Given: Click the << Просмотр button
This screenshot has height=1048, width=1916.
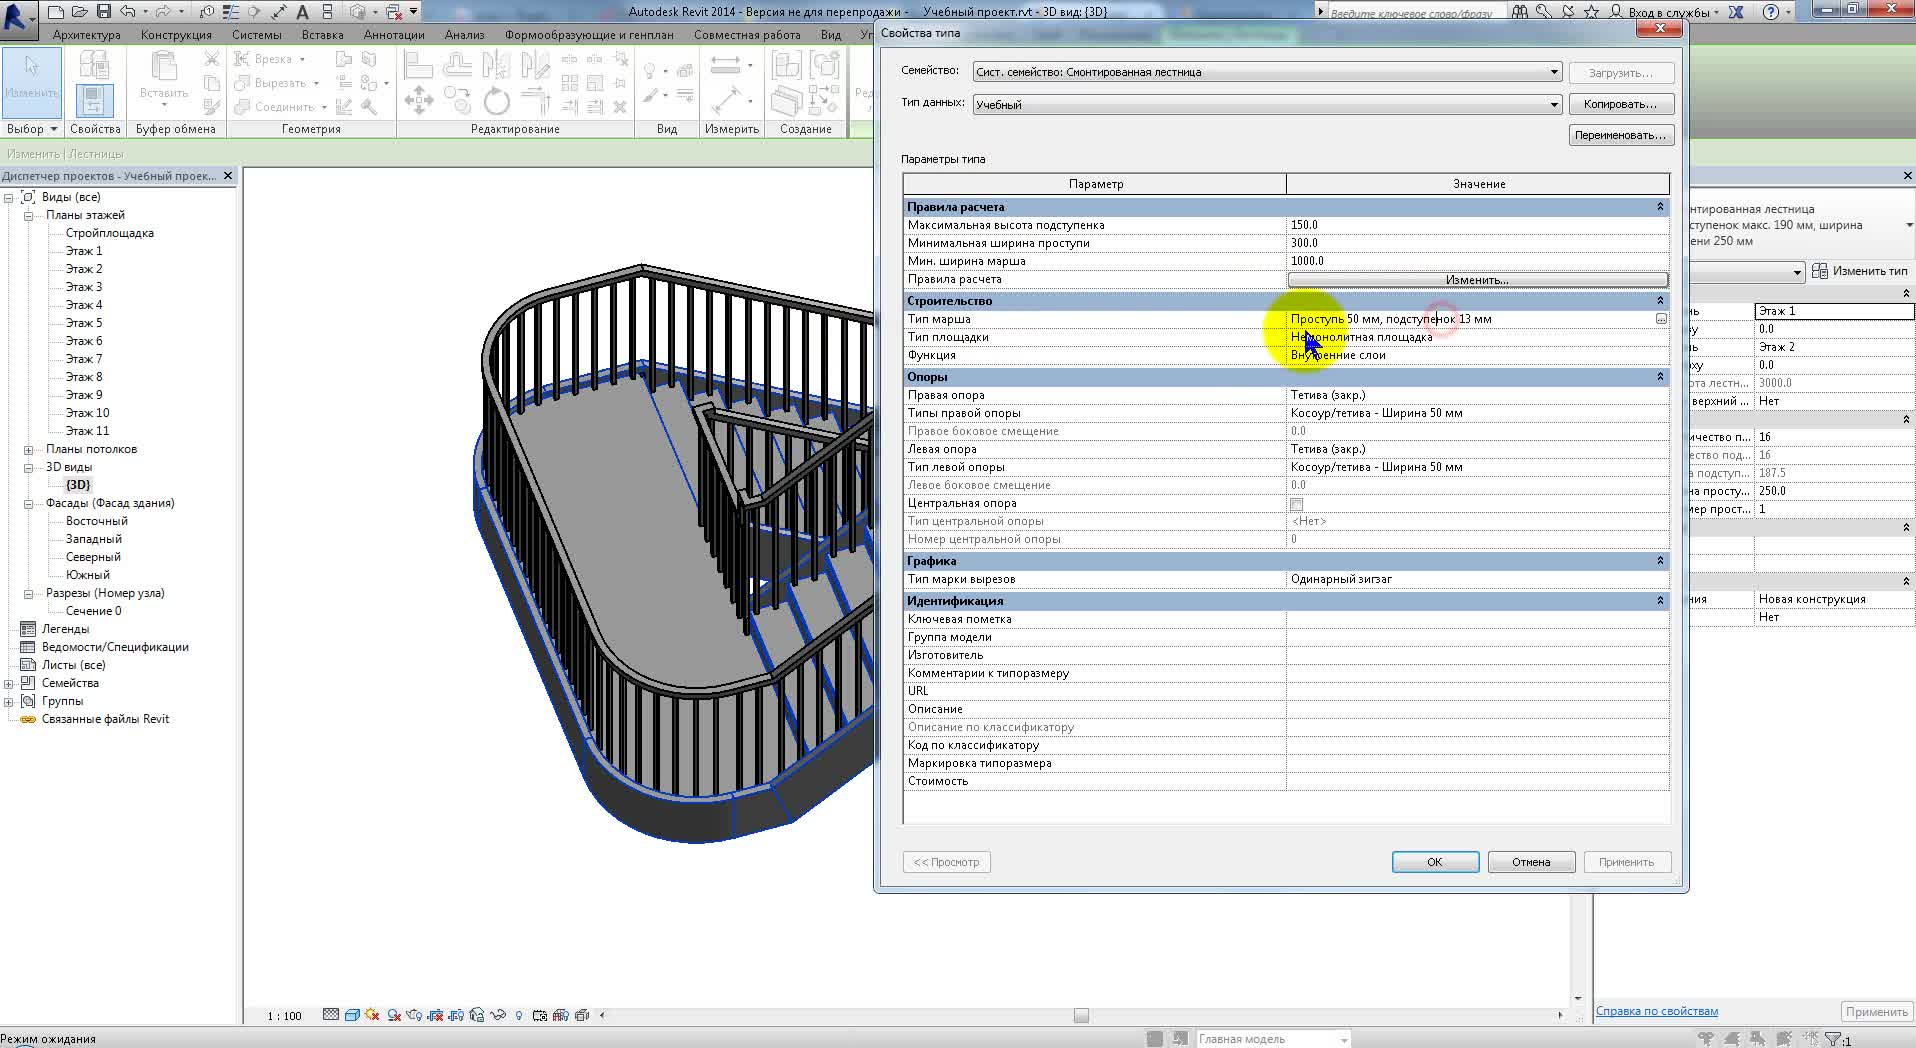Looking at the screenshot, I should [946, 862].
